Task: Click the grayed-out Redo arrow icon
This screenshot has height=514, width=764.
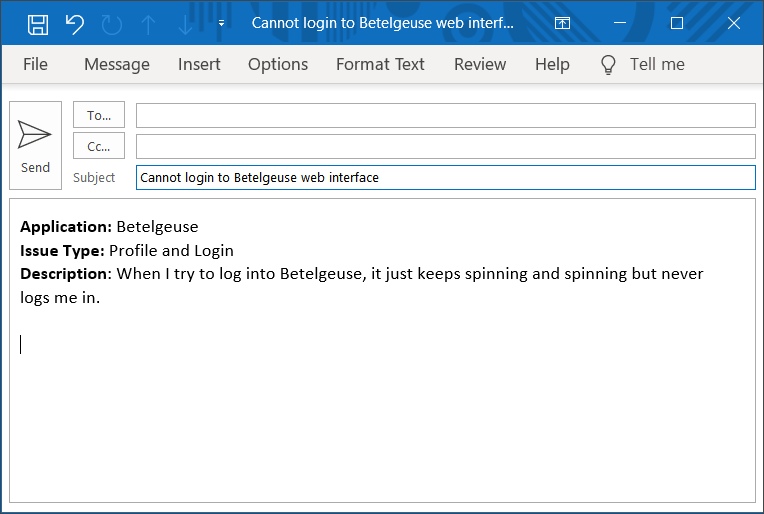Action: 112,24
